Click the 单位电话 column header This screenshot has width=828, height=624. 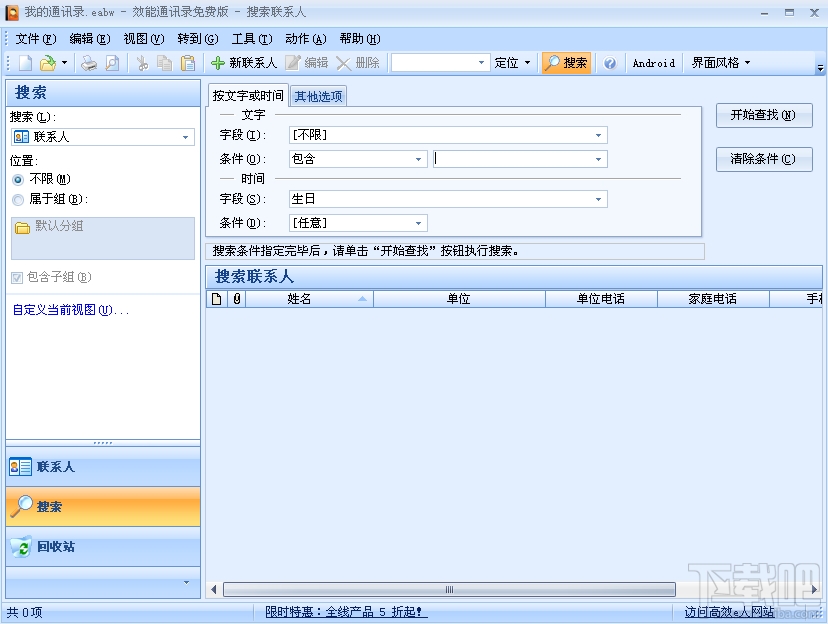click(x=601, y=299)
